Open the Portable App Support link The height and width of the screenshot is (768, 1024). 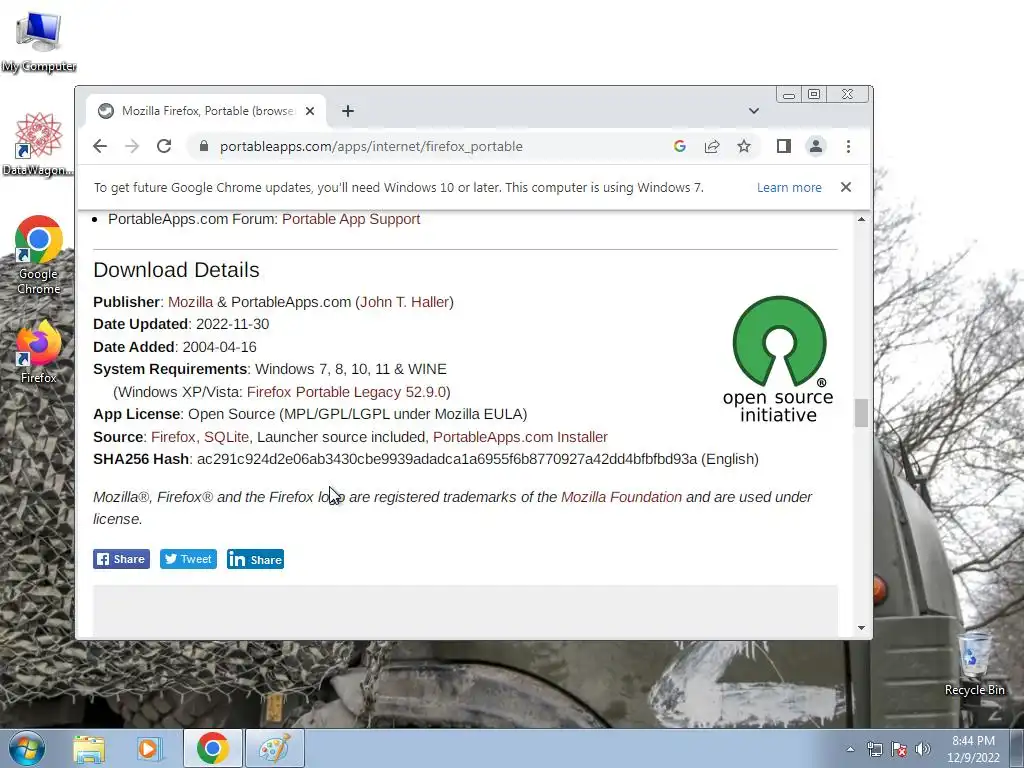click(351, 219)
